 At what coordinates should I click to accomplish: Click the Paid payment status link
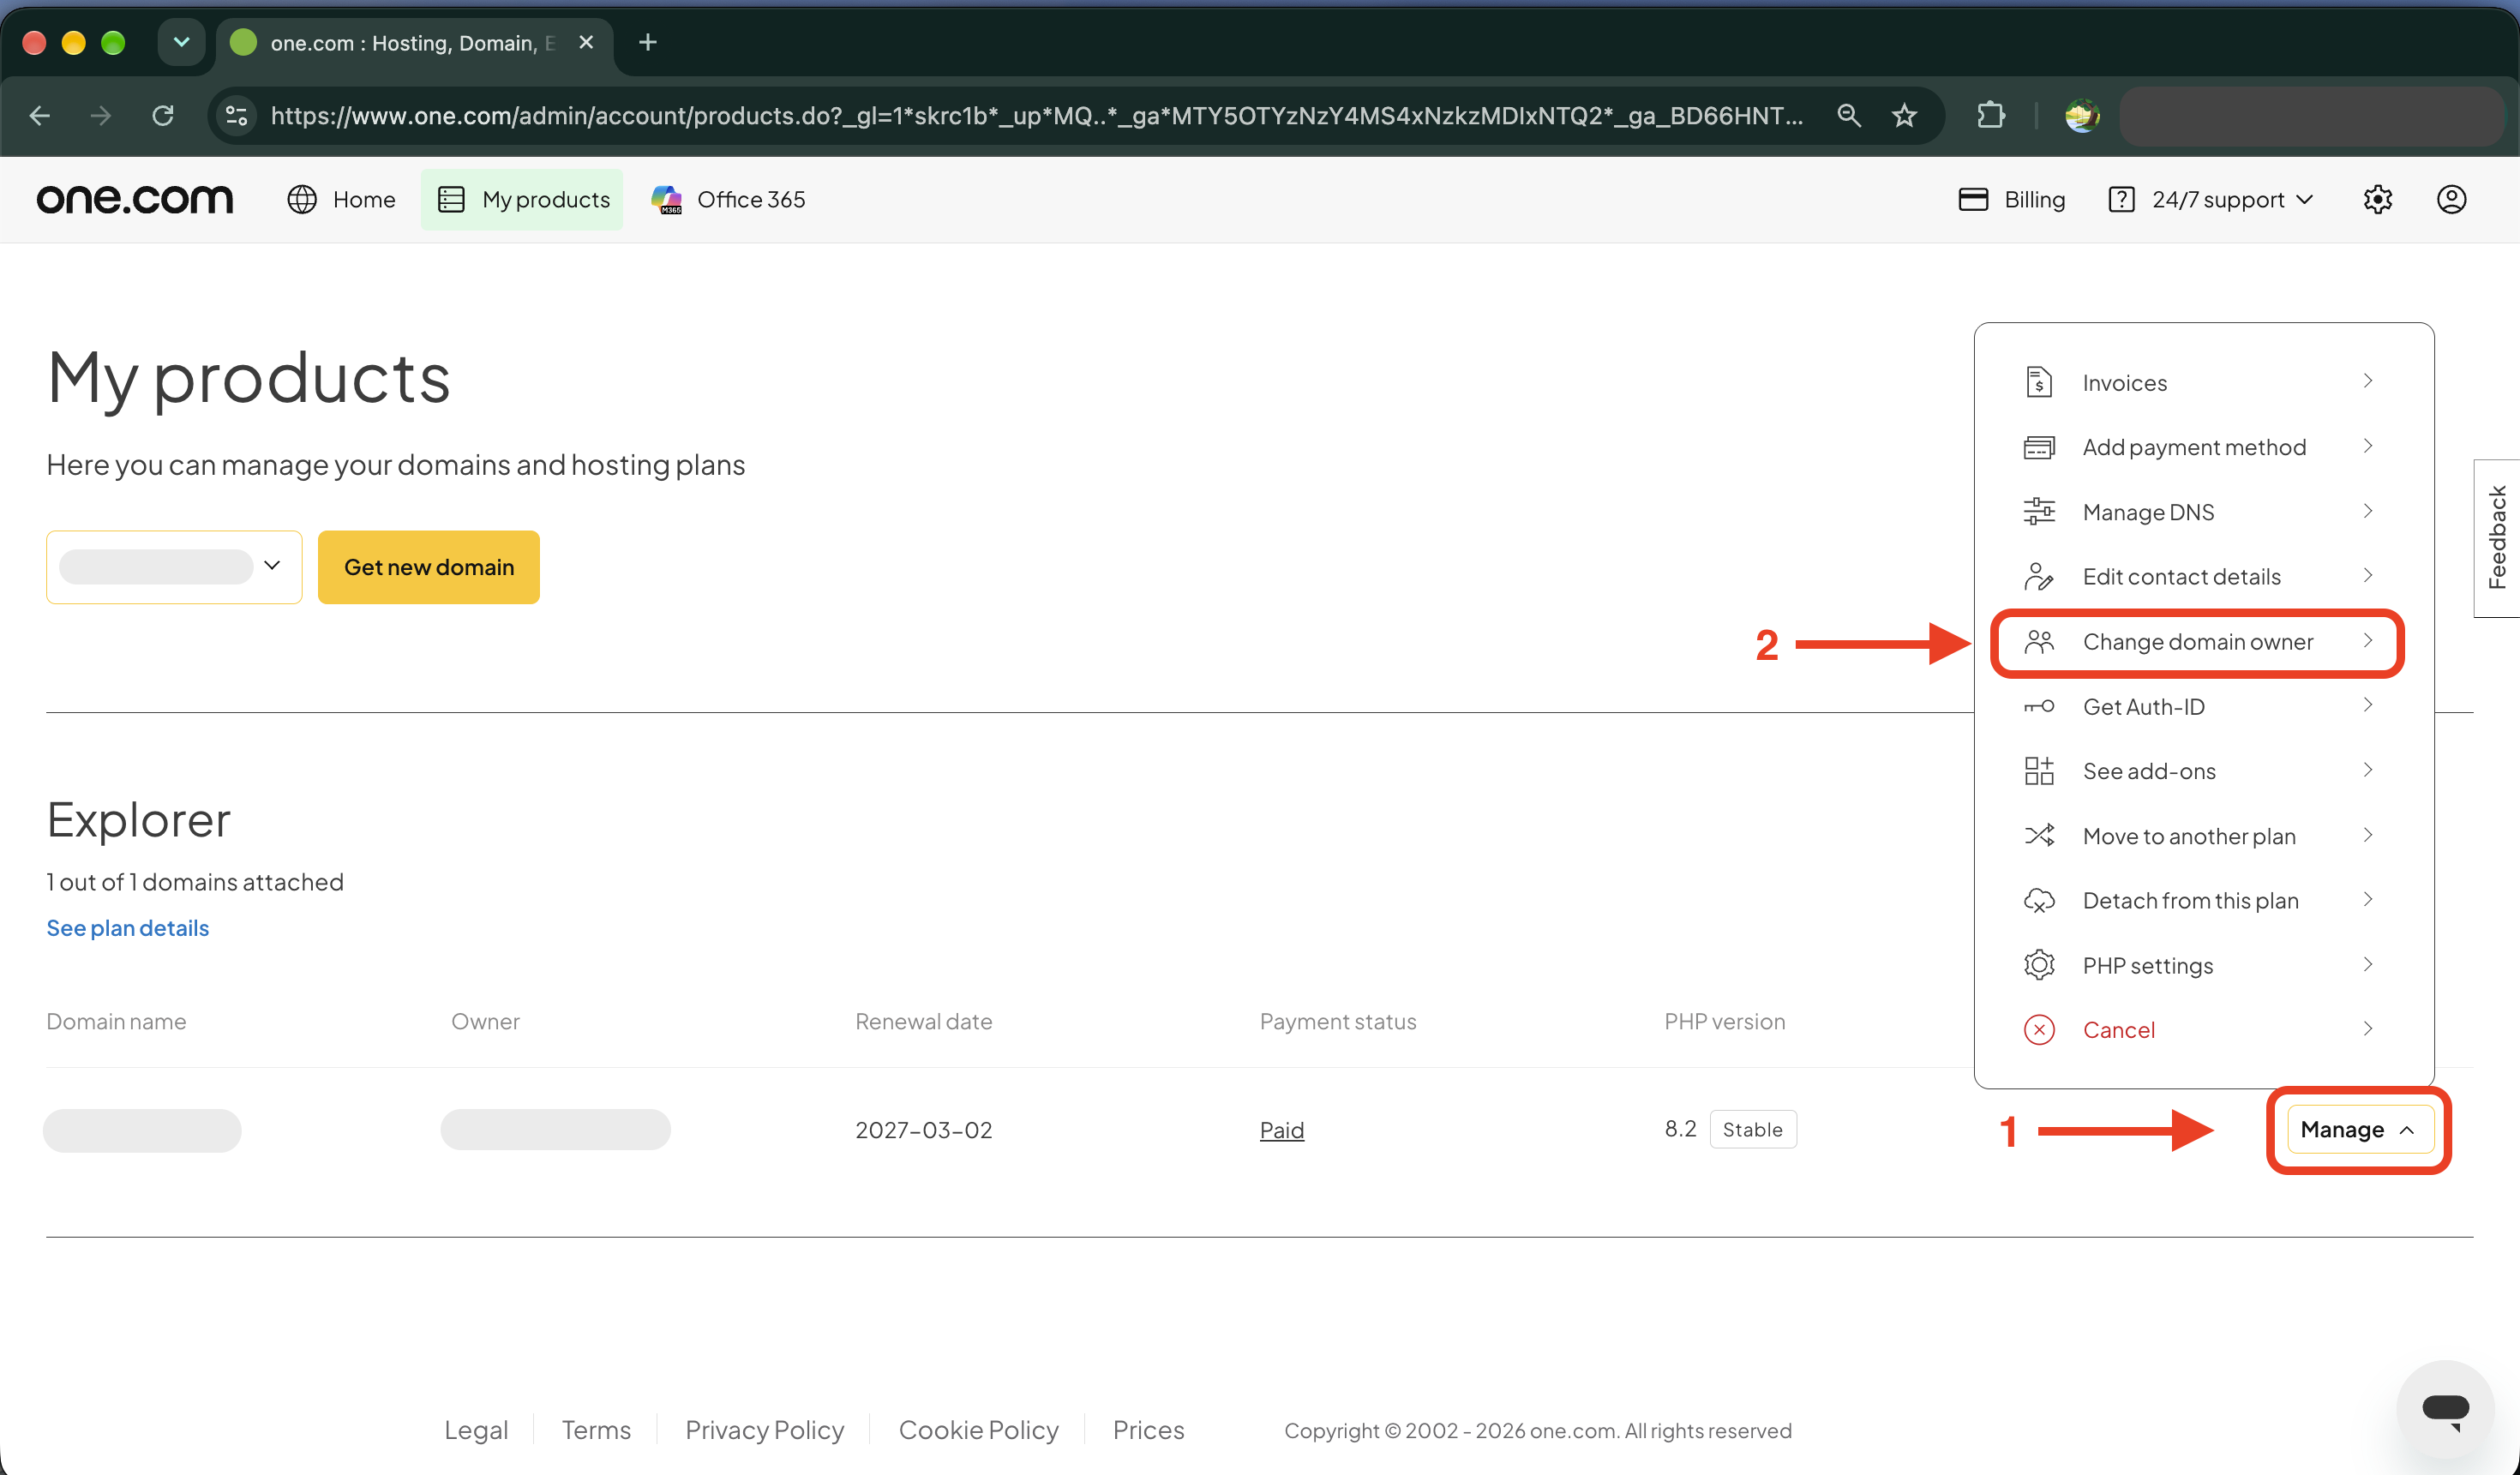pos(1282,1130)
